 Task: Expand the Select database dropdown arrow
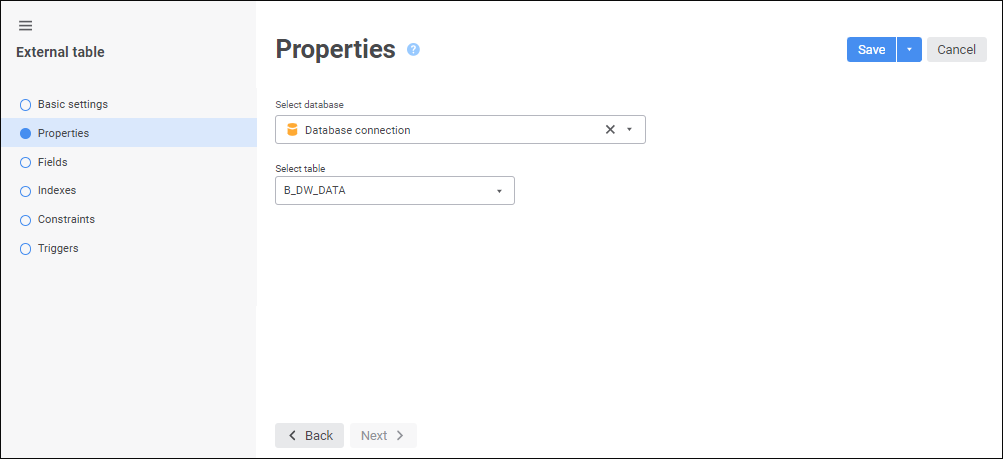630,130
